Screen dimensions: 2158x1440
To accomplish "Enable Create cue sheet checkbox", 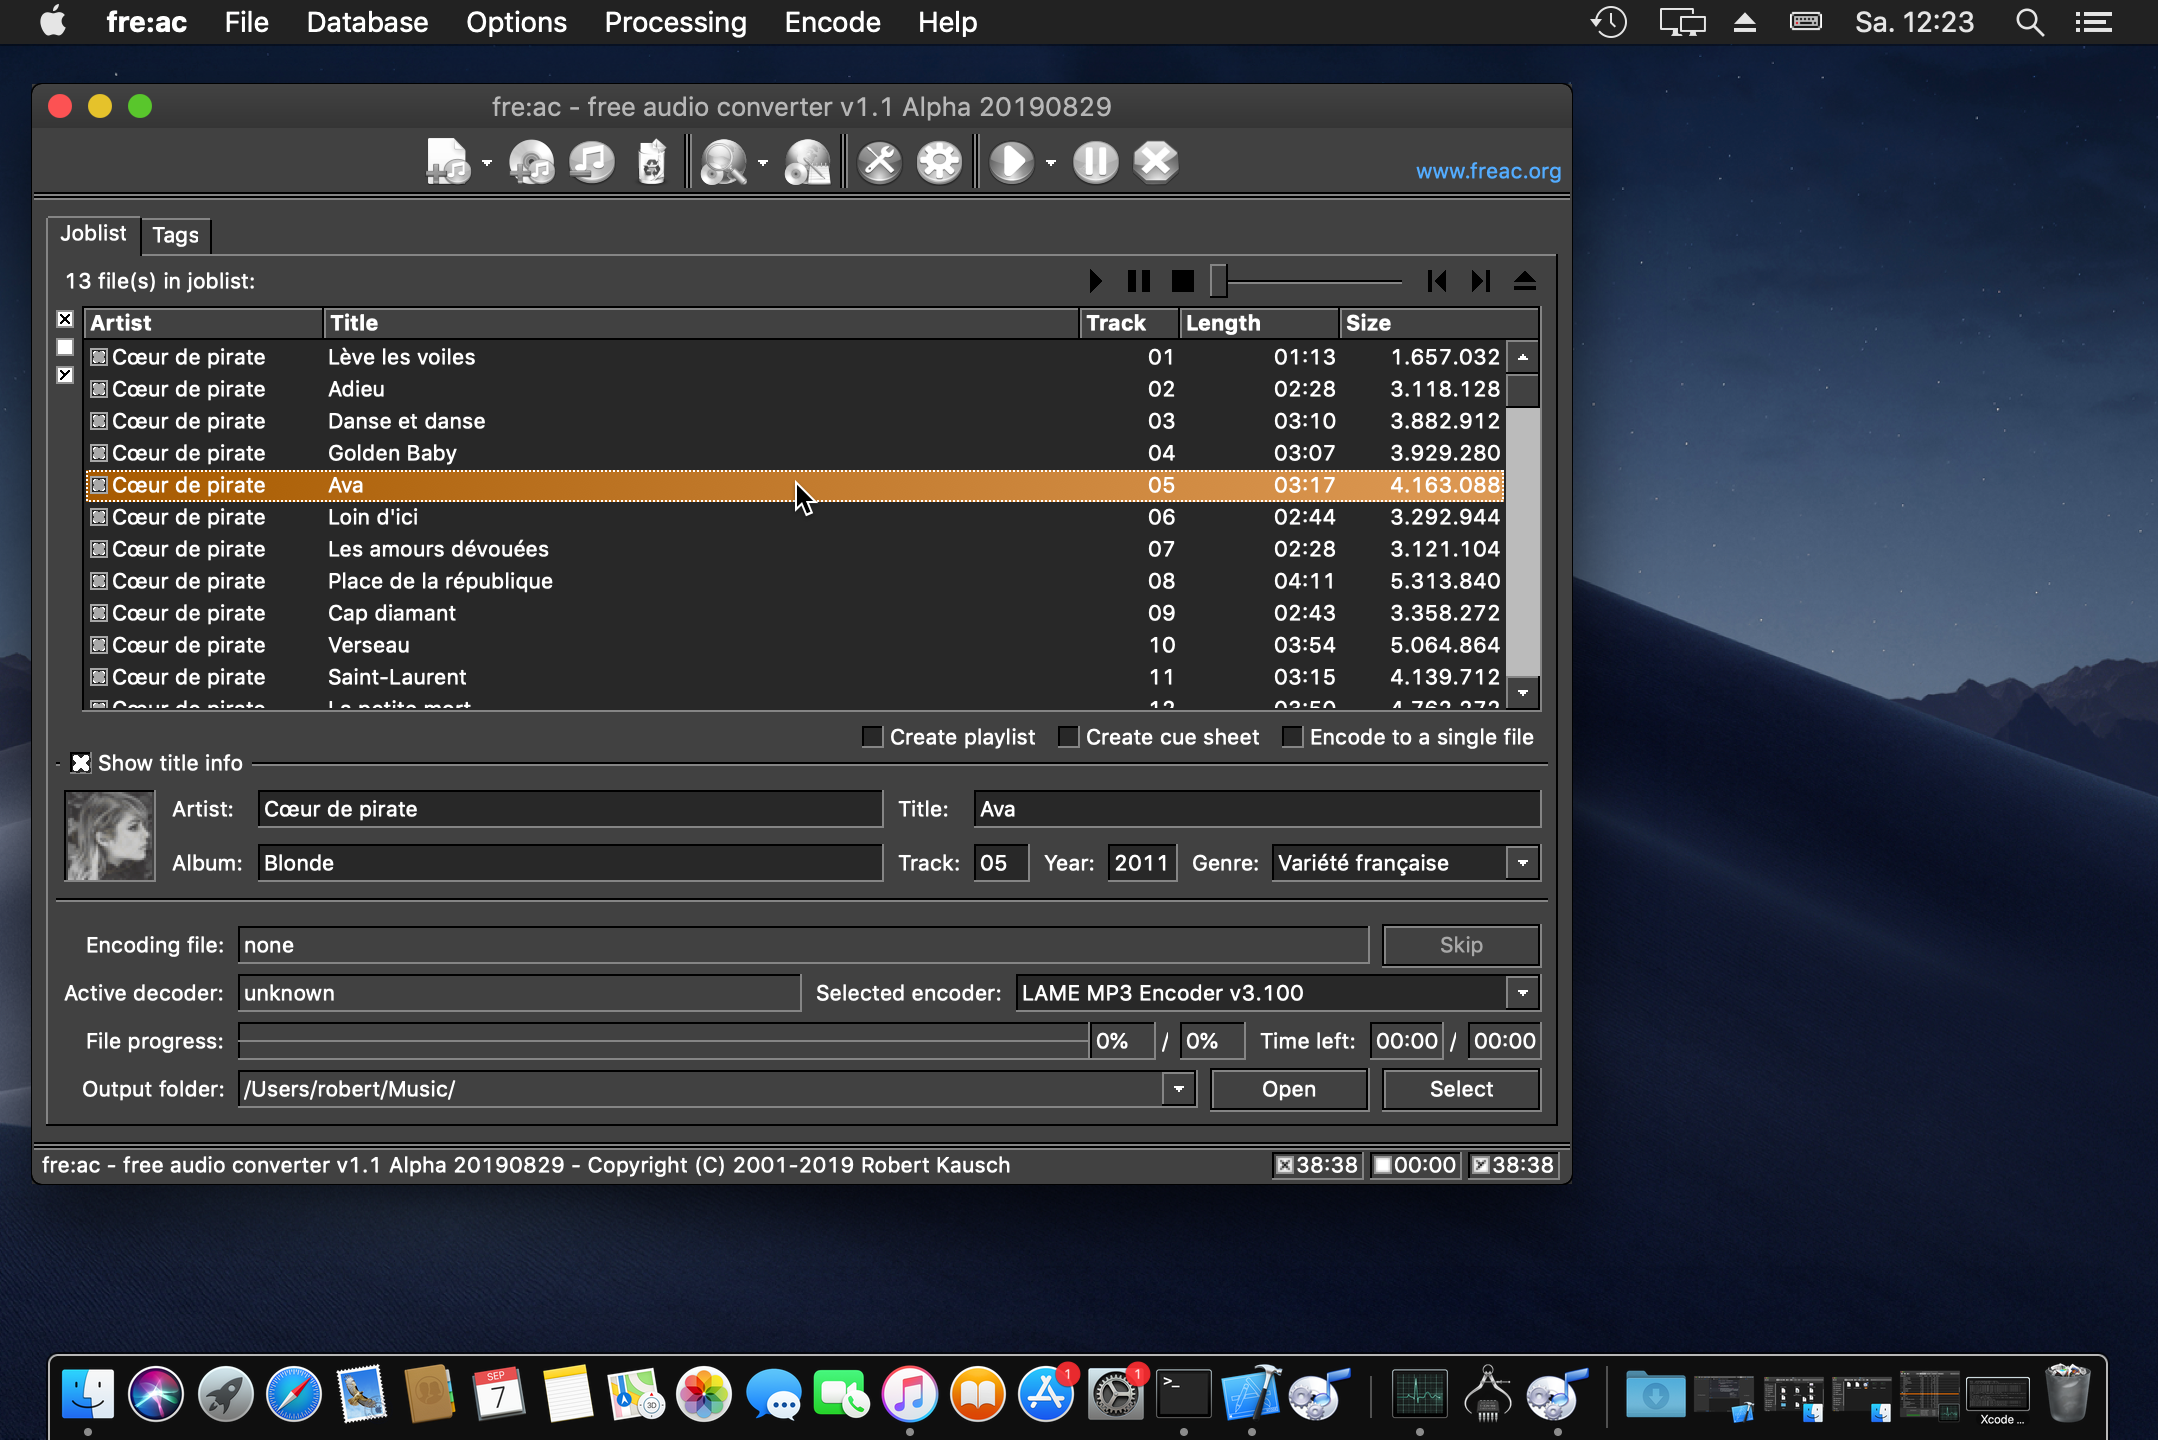I will click(x=1068, y=737).
